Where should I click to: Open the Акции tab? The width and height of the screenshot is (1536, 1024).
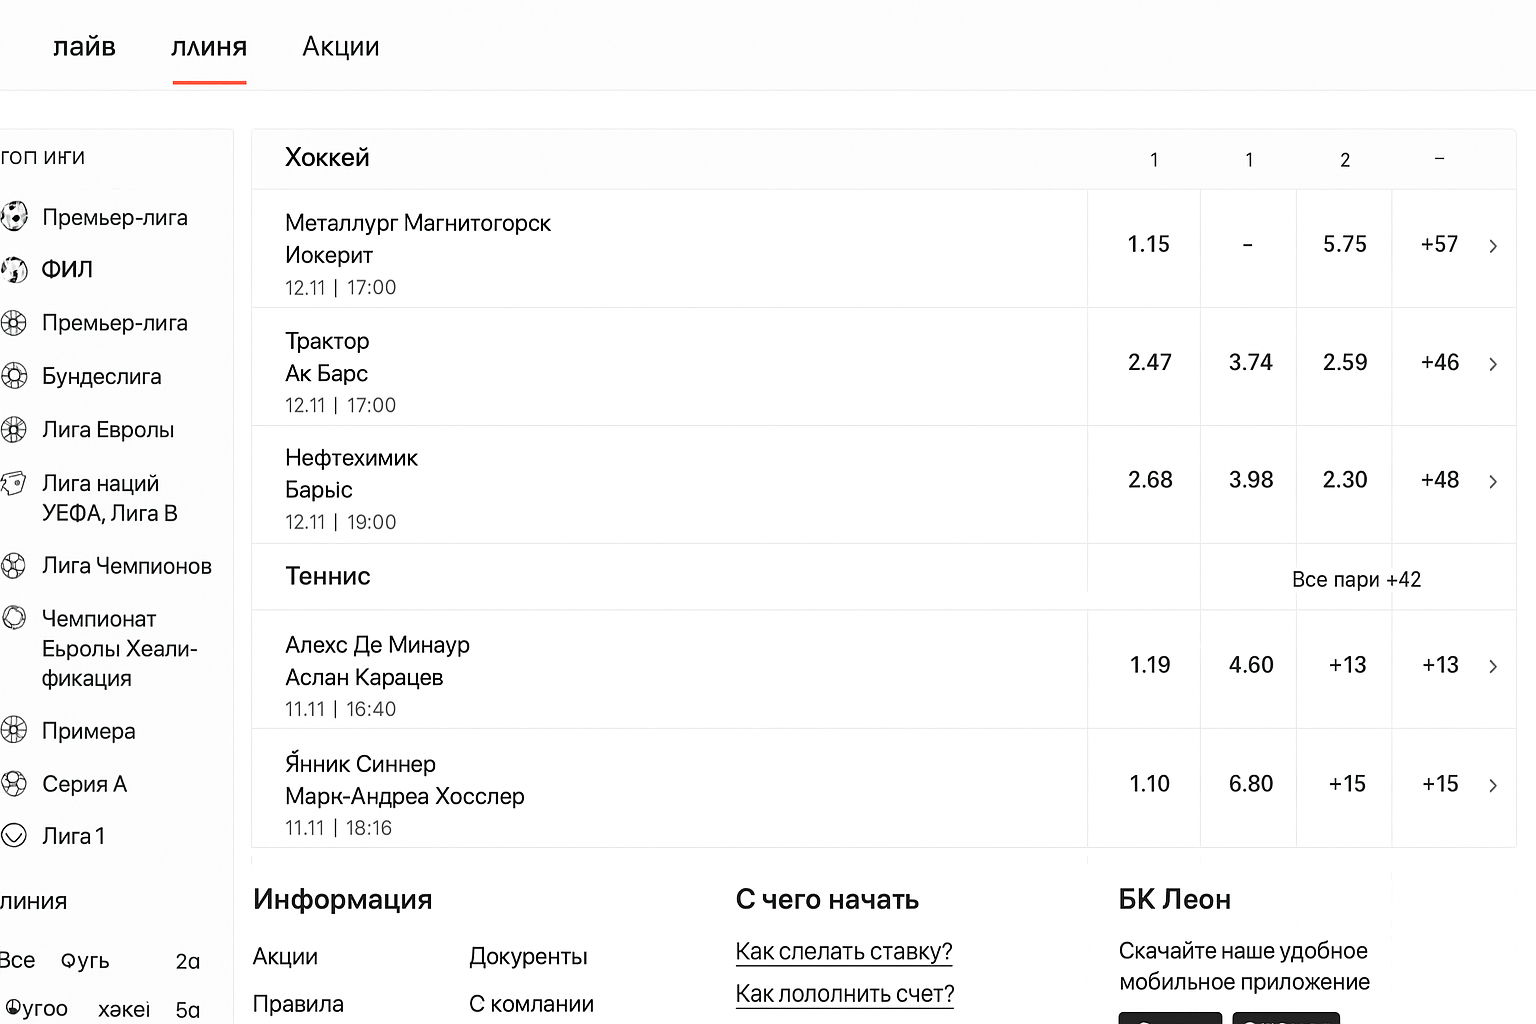pyautogui.click(x=341, y=47)
